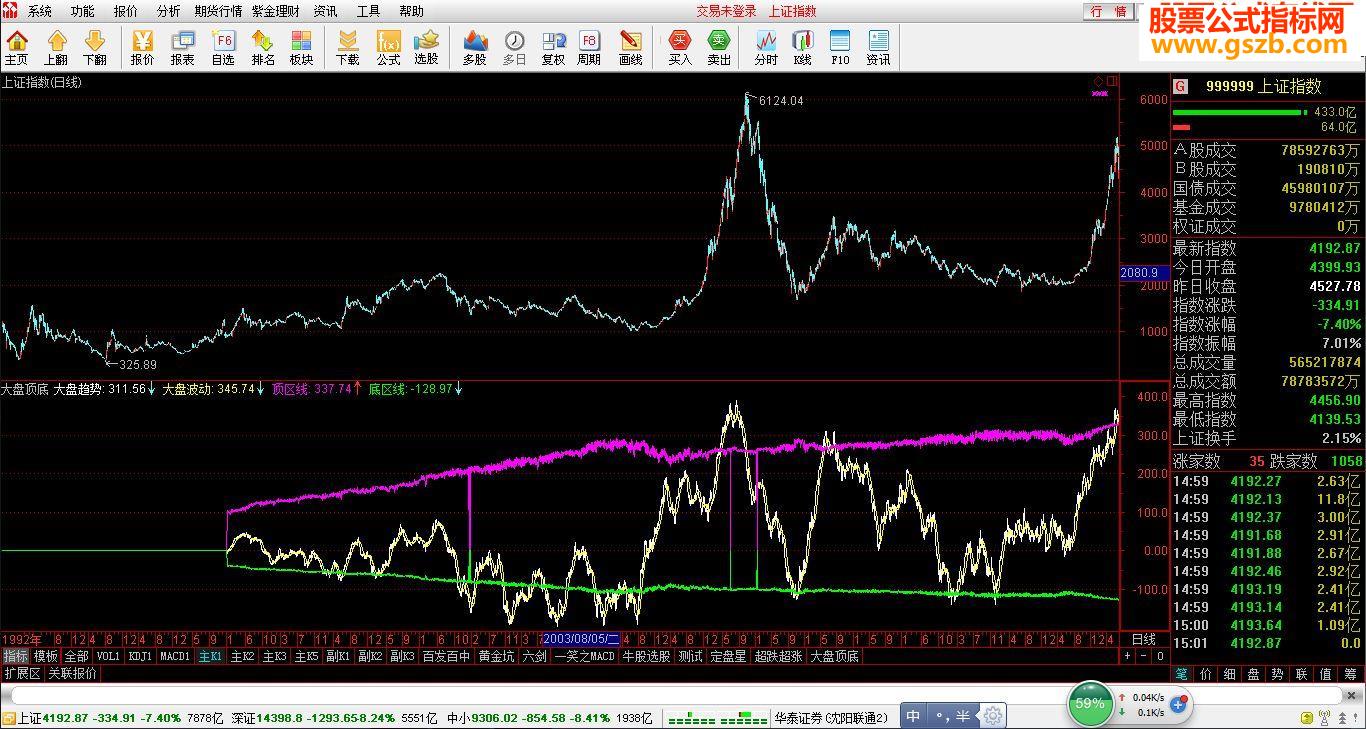Open the 系统 menu
1366x729 pixels.
[40, 11]
